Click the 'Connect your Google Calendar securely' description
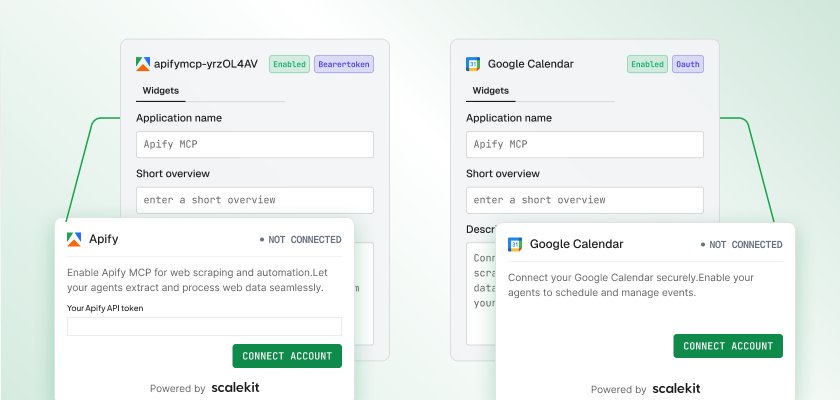Screen dimensions: 840x400 click(631, 285)
